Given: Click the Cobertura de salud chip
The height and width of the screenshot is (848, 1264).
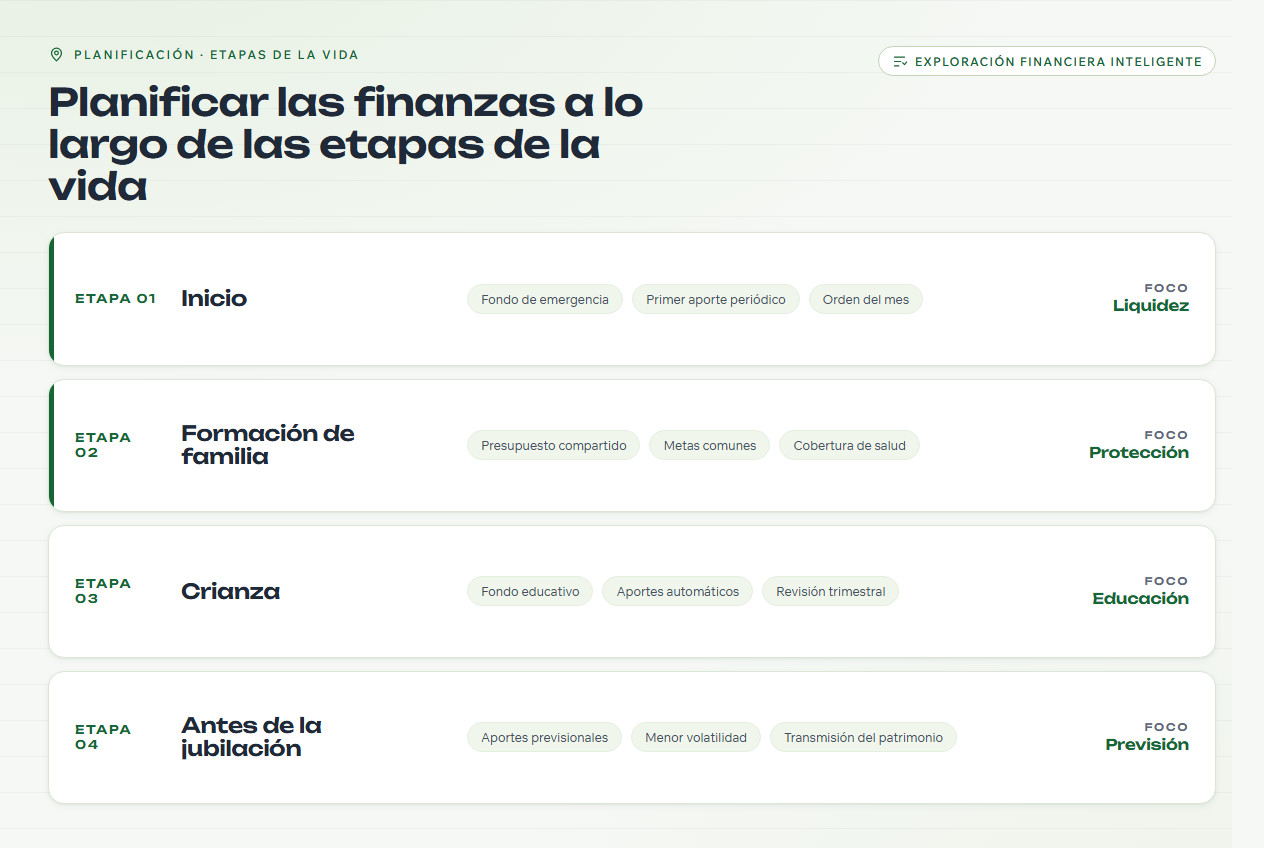Looking at the screenshot, I should click(x=850, y=445).
